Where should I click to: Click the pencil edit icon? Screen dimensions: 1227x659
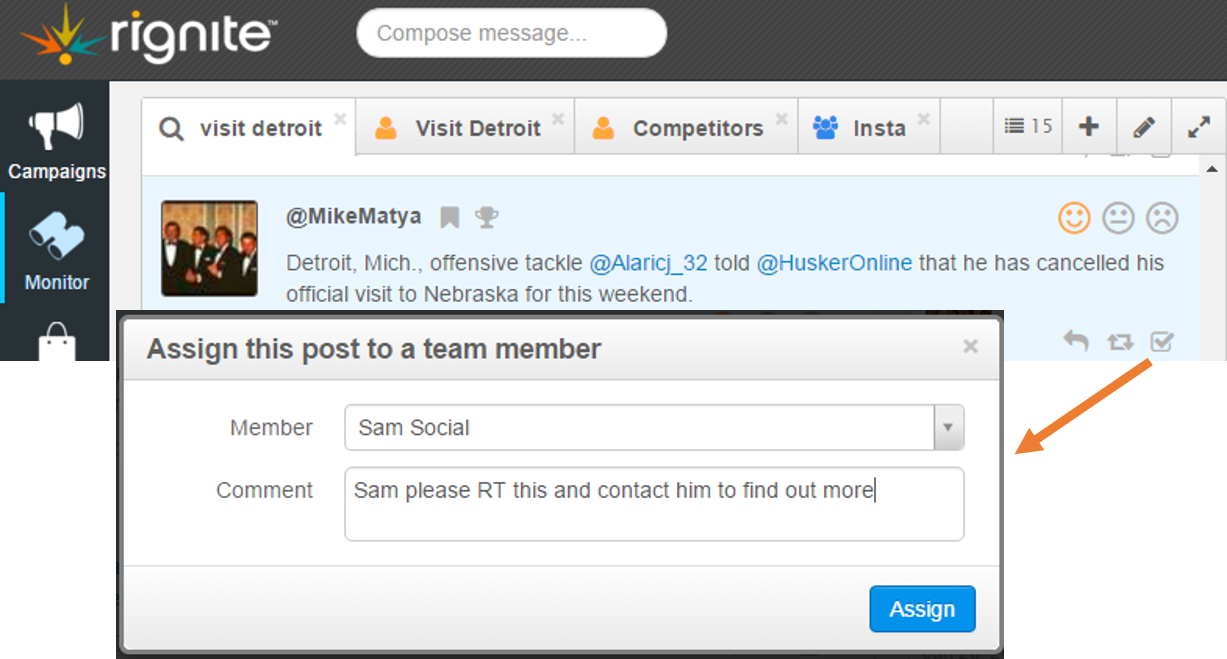[x=1144, y=127]
